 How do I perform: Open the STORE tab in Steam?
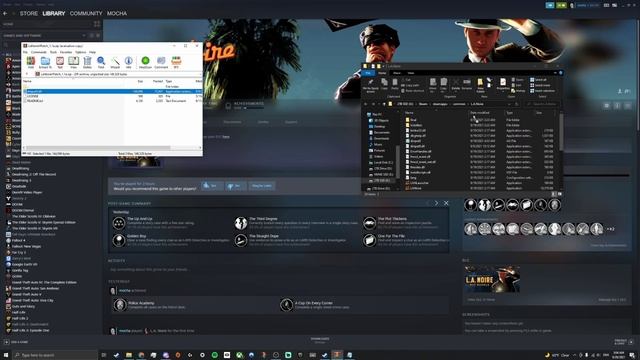29,13
